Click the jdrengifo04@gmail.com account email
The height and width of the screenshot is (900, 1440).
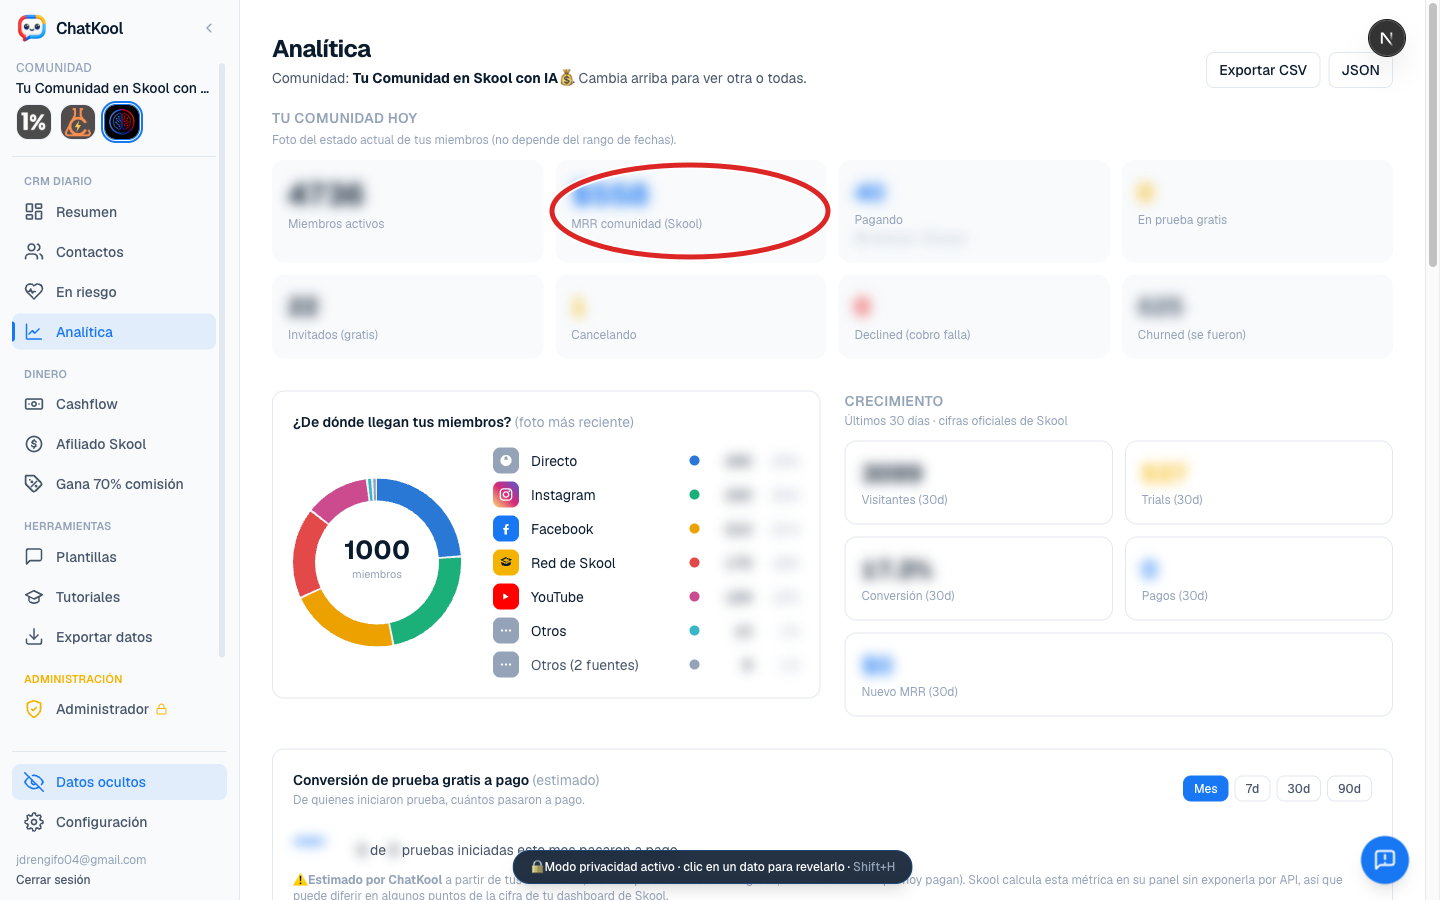(81, 860)
